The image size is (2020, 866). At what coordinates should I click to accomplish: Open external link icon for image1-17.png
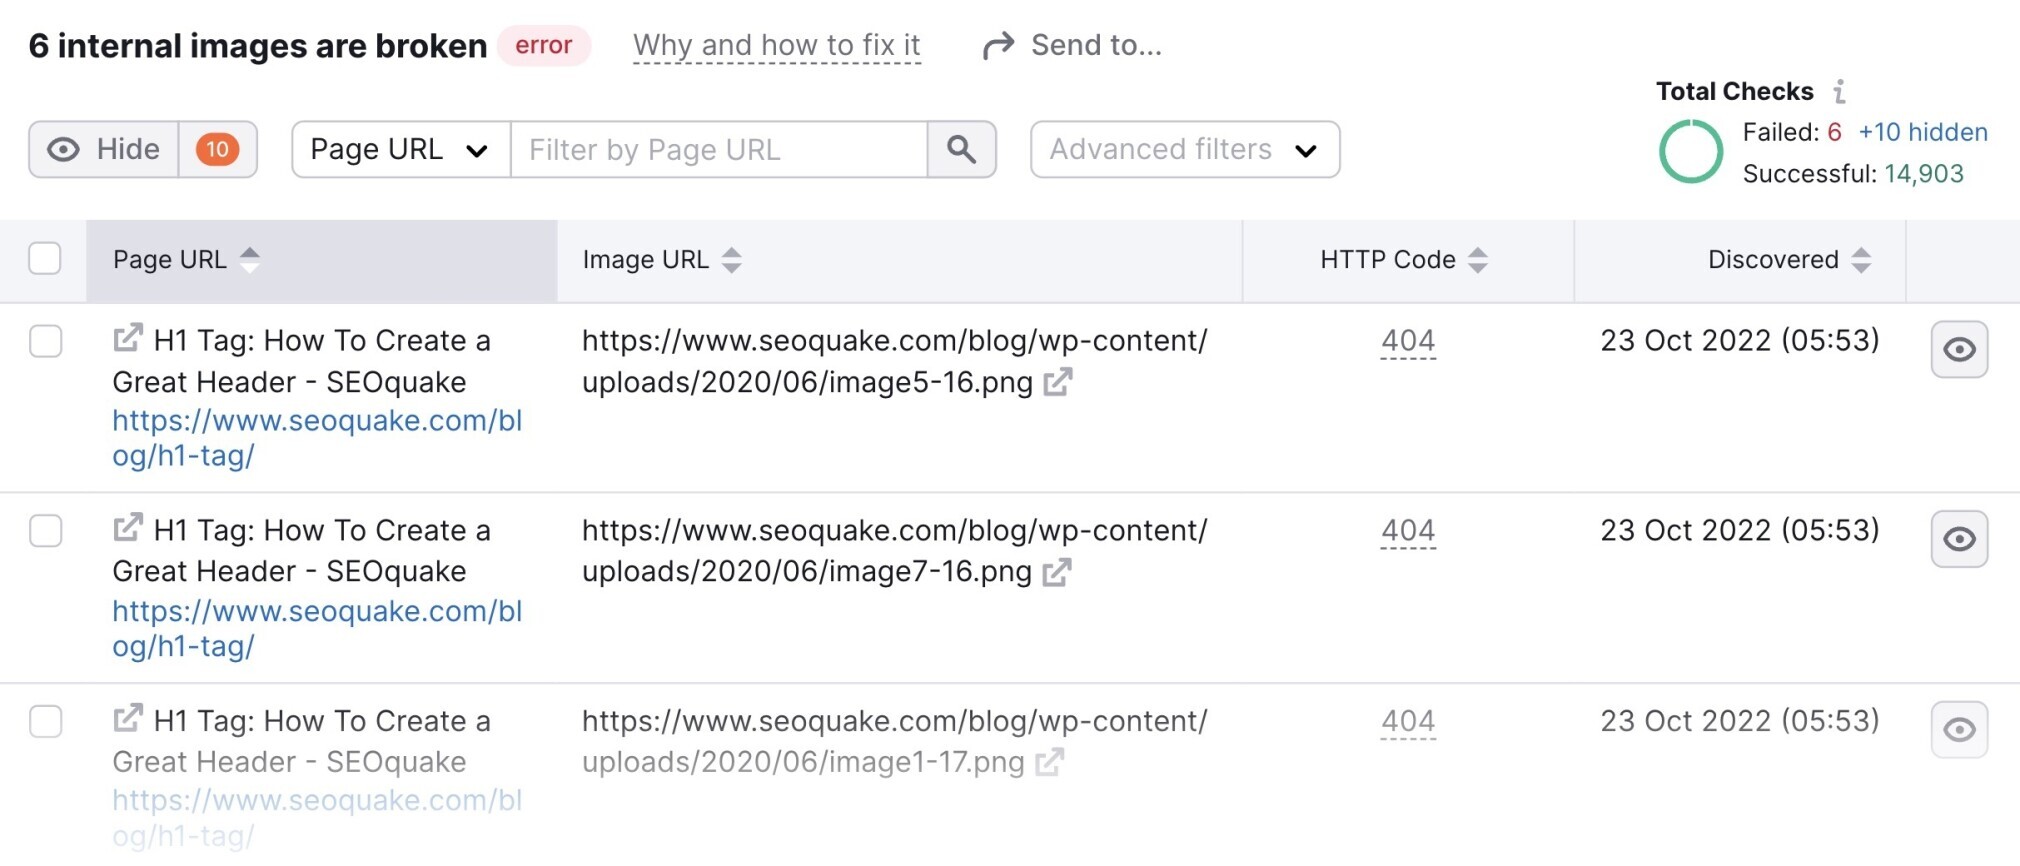(1049, 763)
